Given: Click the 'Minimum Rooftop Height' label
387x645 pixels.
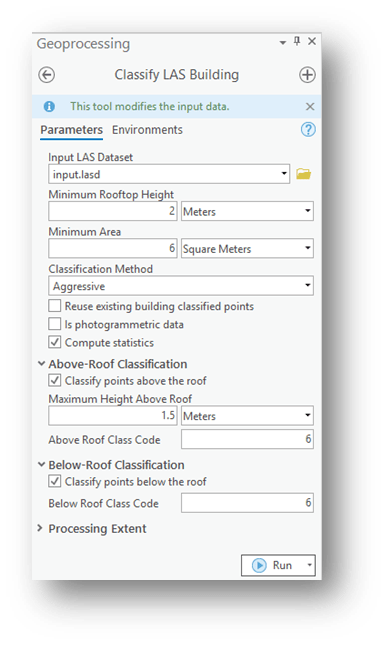Looking at the screenshot, I should click(x=111, y=195).
